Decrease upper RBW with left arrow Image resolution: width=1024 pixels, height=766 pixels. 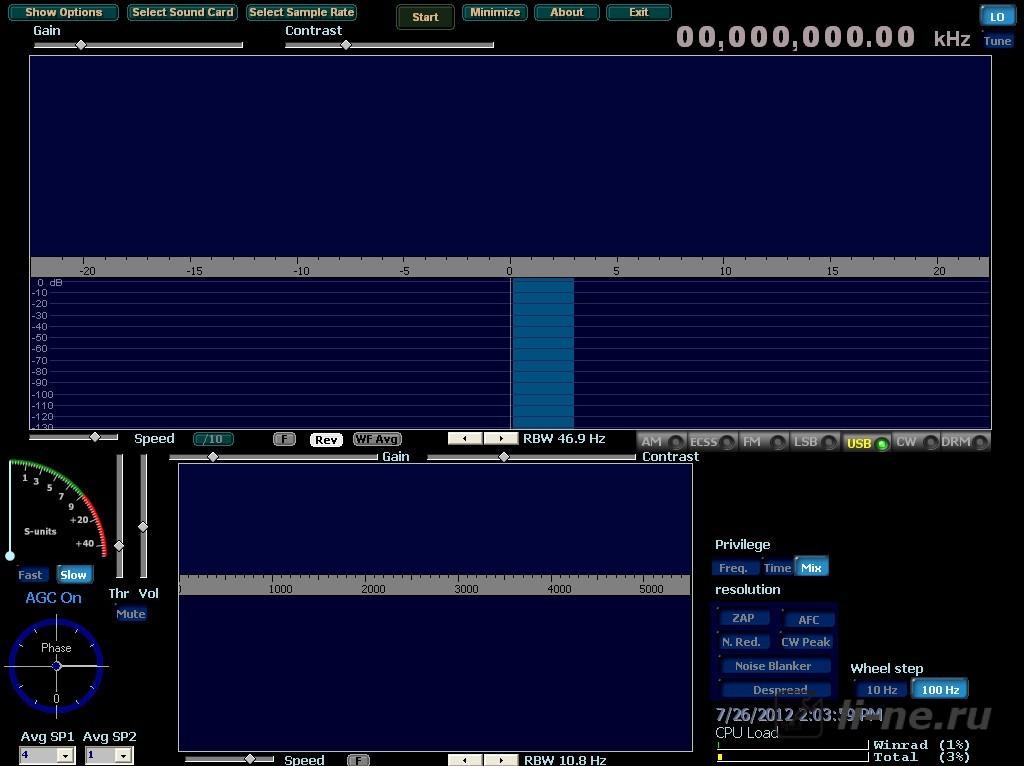coord(465,439)
